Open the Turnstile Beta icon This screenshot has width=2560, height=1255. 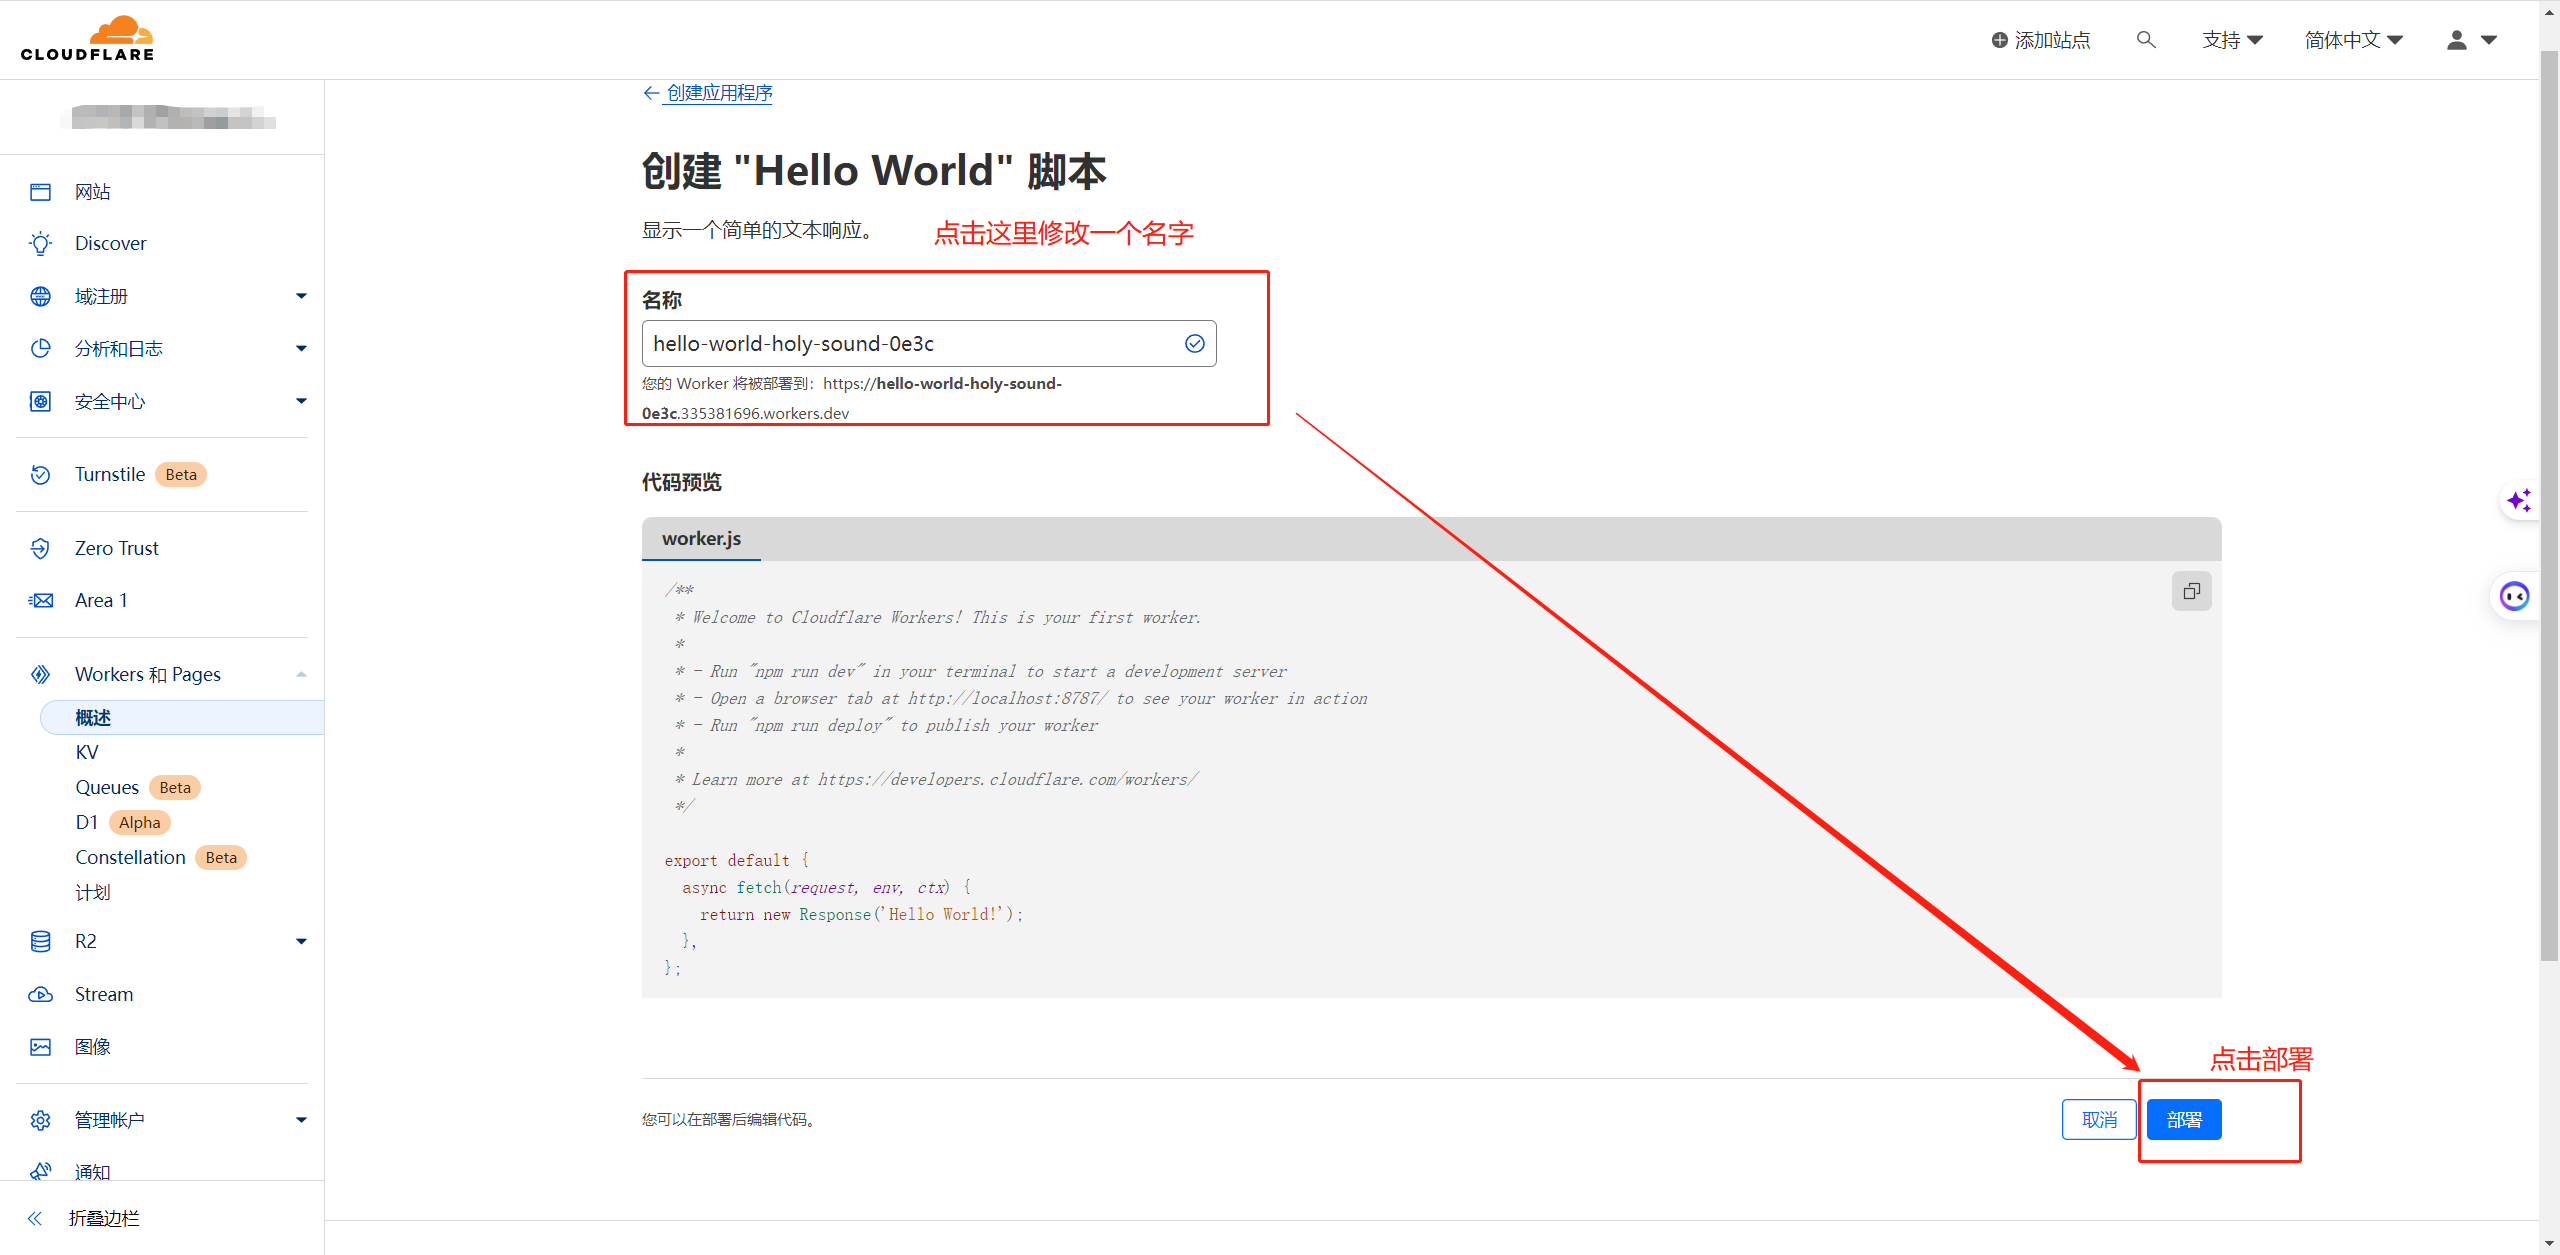point(39,475)
